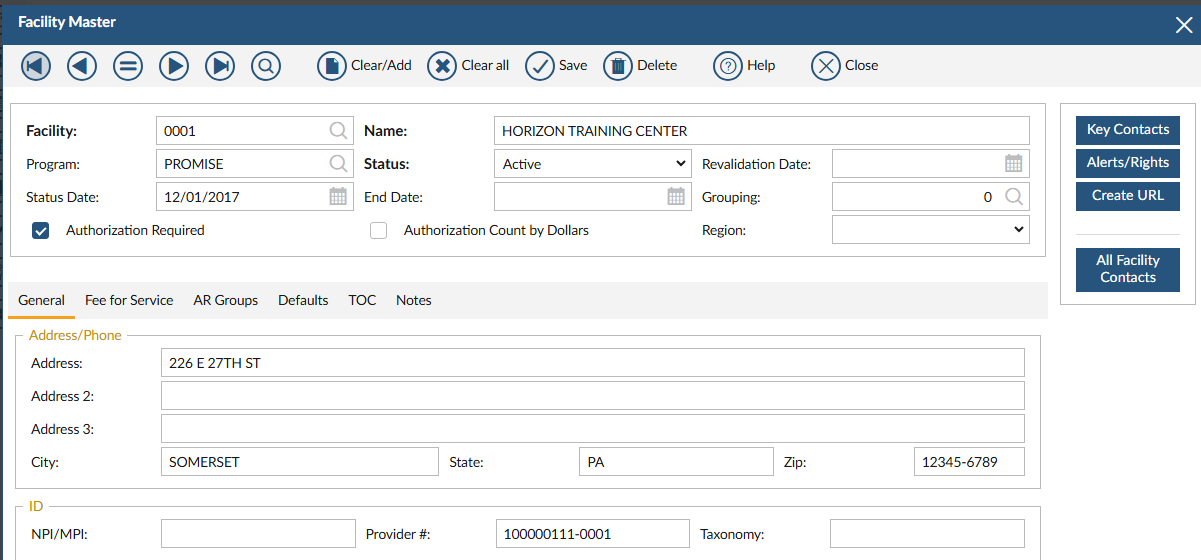Screen dimensions: 1201x560
Task: Go to the next record
Action: 174,66
